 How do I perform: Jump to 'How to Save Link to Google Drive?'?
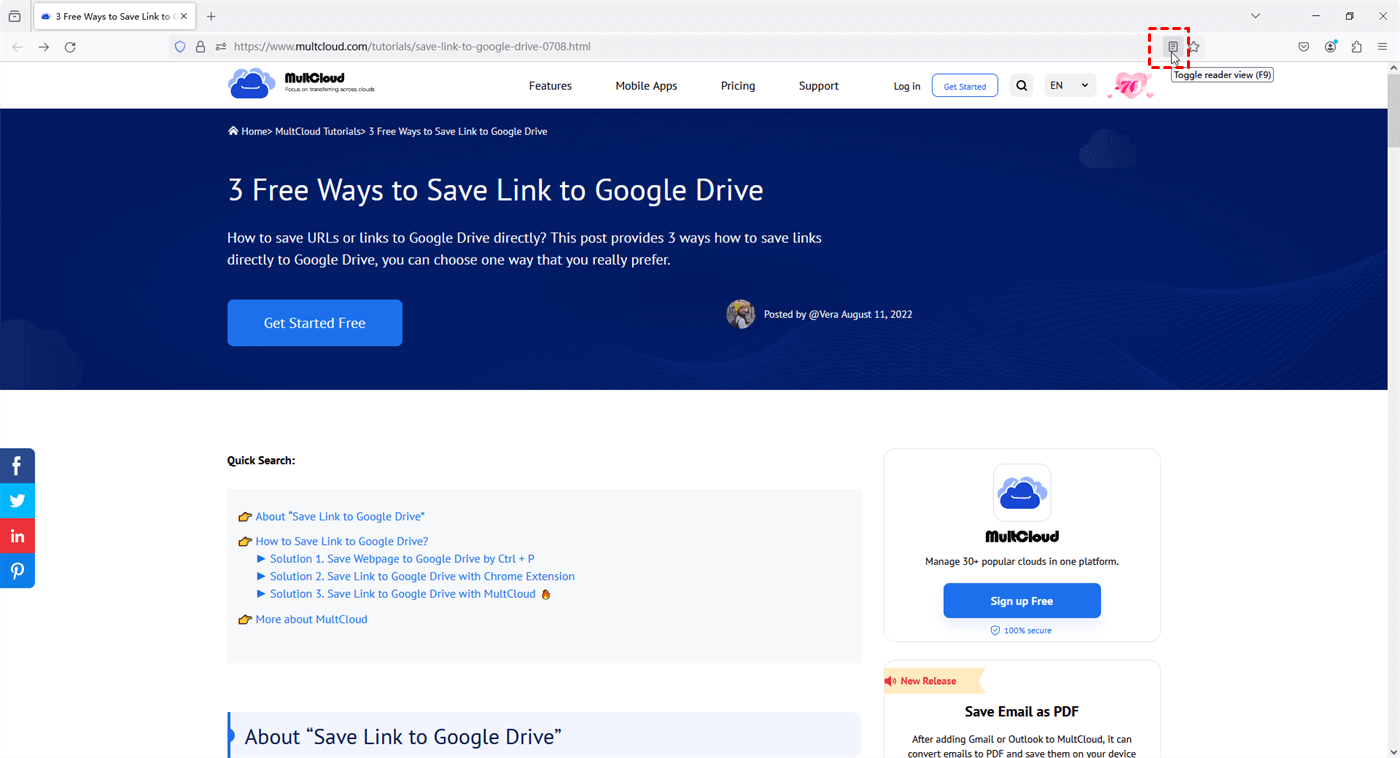pyautogui.click(x=342, y=541)
